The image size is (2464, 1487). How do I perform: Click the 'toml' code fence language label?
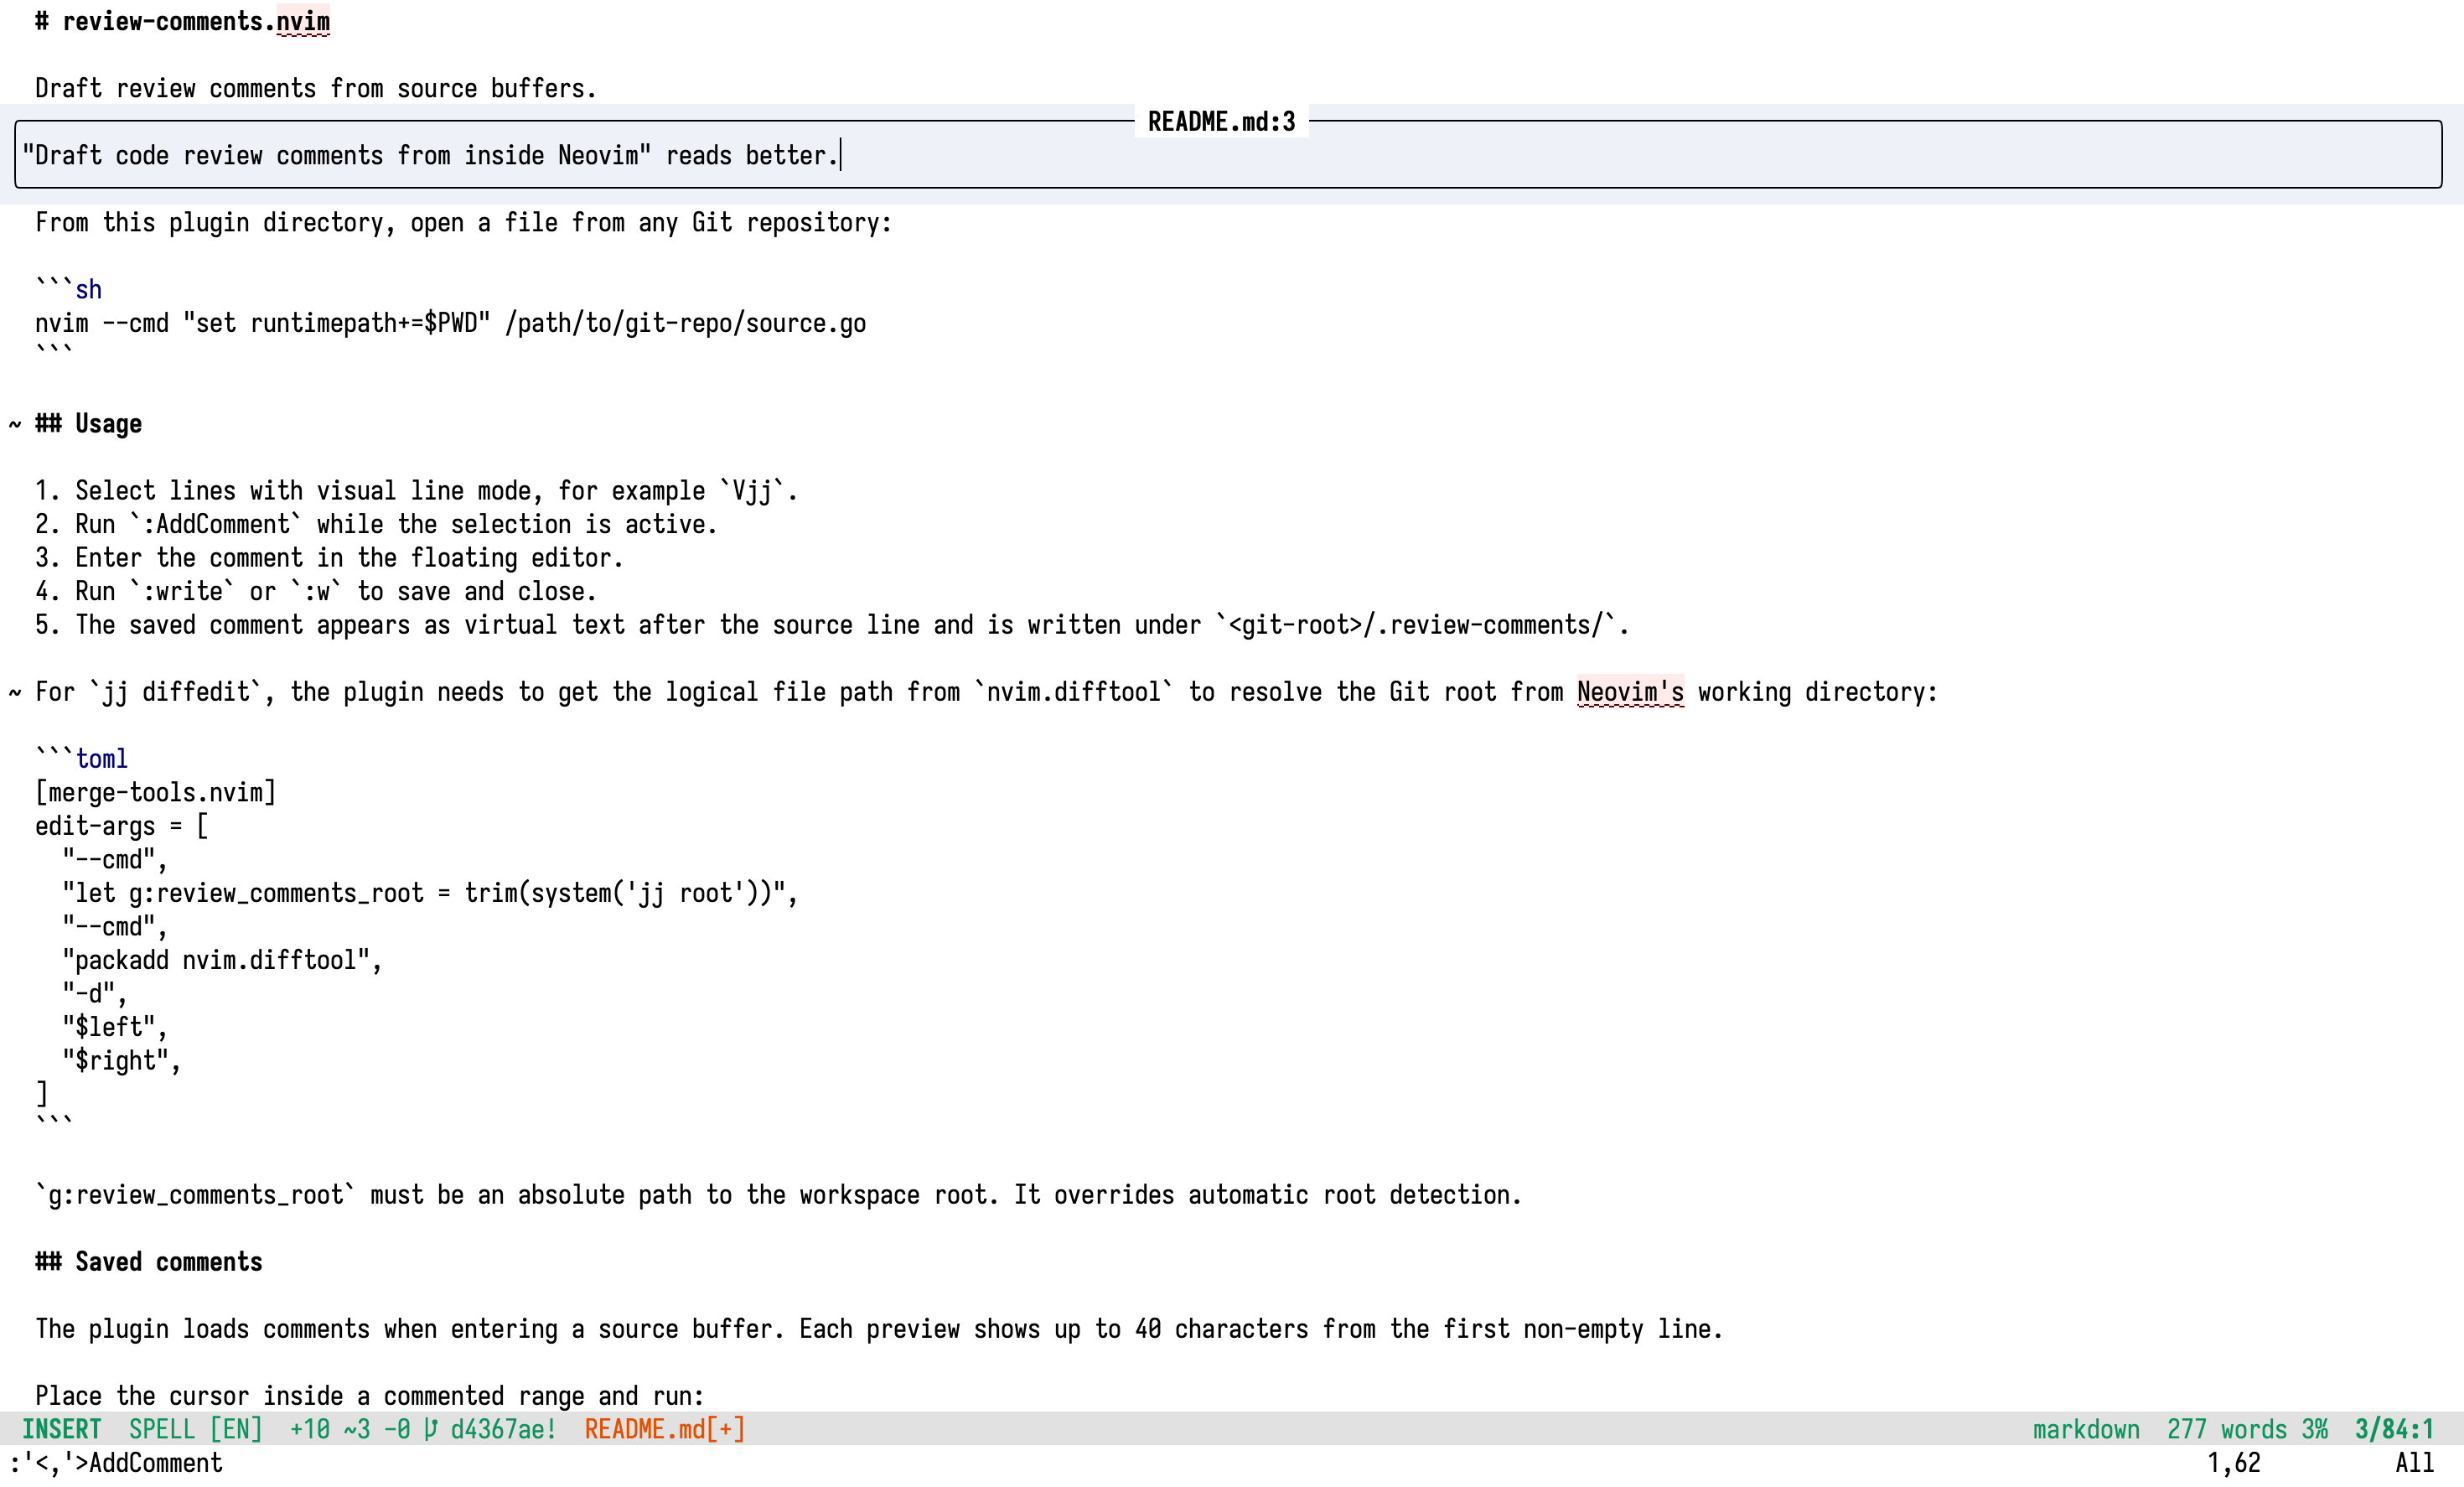102,759
